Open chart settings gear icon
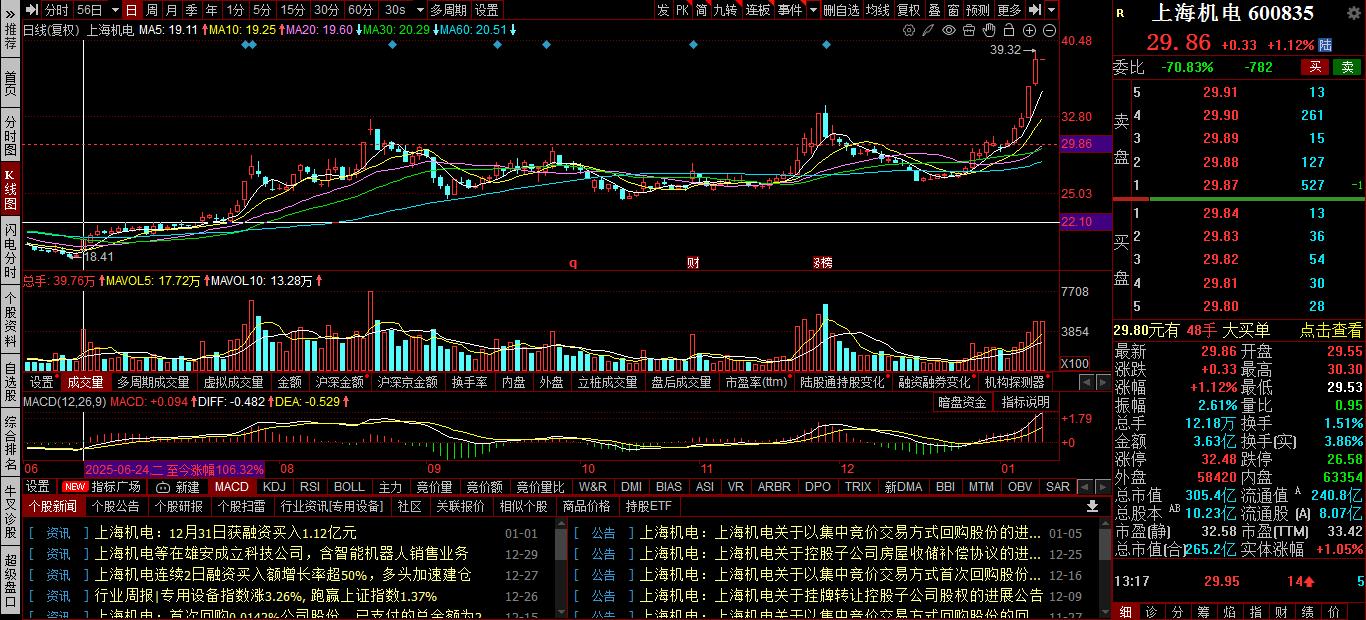 tap(909, 30)
